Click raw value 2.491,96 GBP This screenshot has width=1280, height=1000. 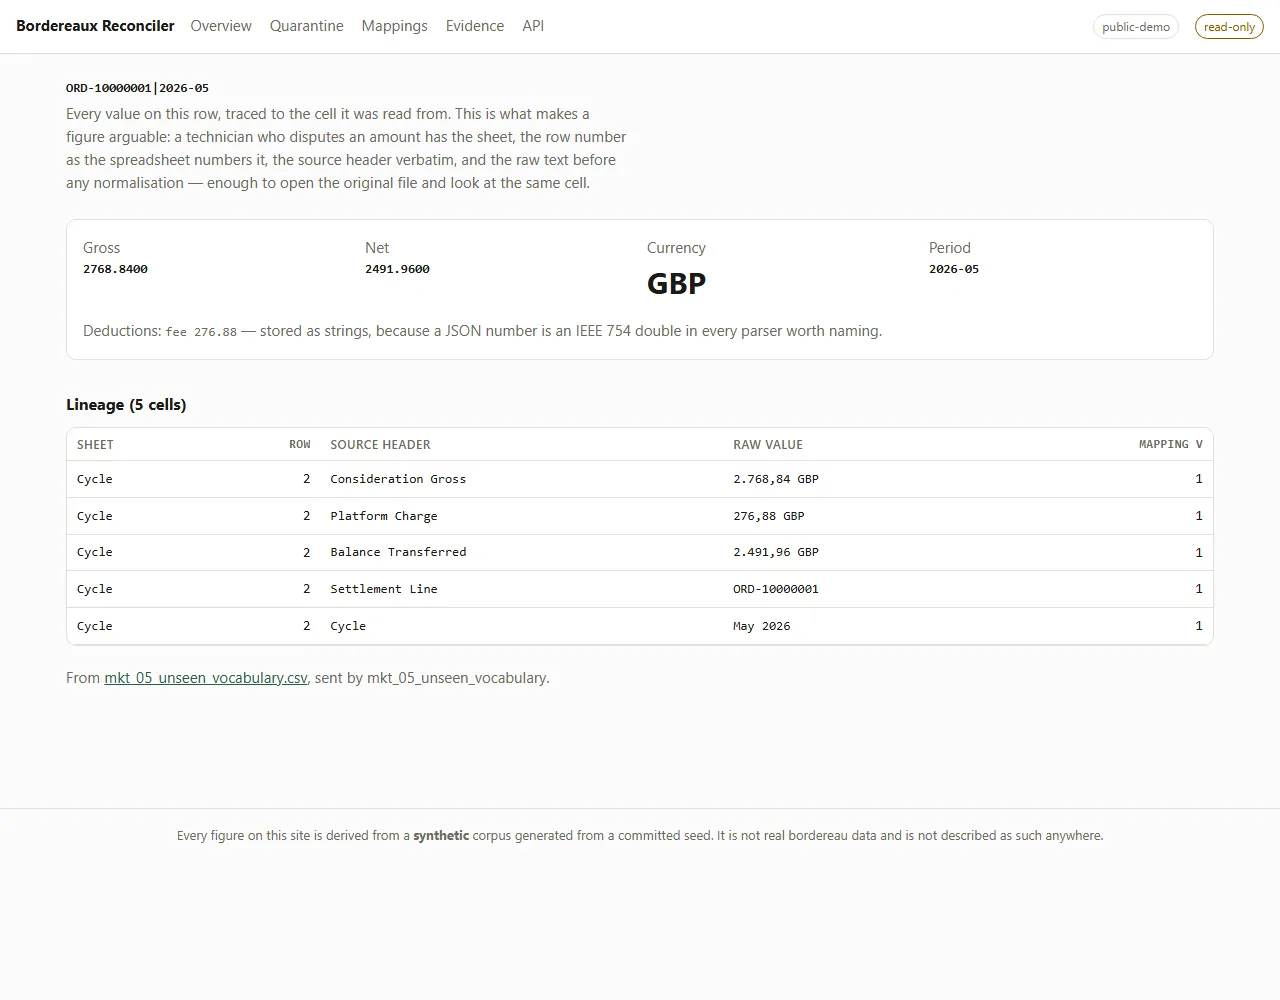coord(776,552)
